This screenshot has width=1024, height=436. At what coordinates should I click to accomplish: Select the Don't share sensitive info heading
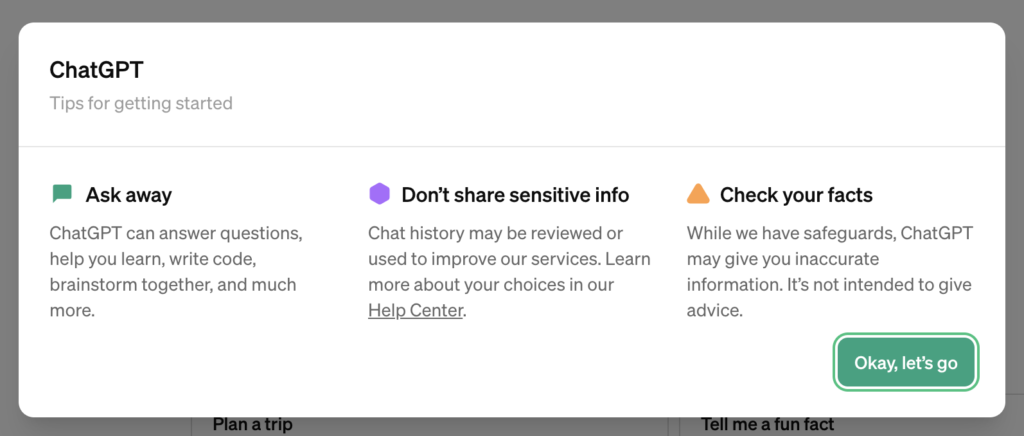click(x=515, y=195)
